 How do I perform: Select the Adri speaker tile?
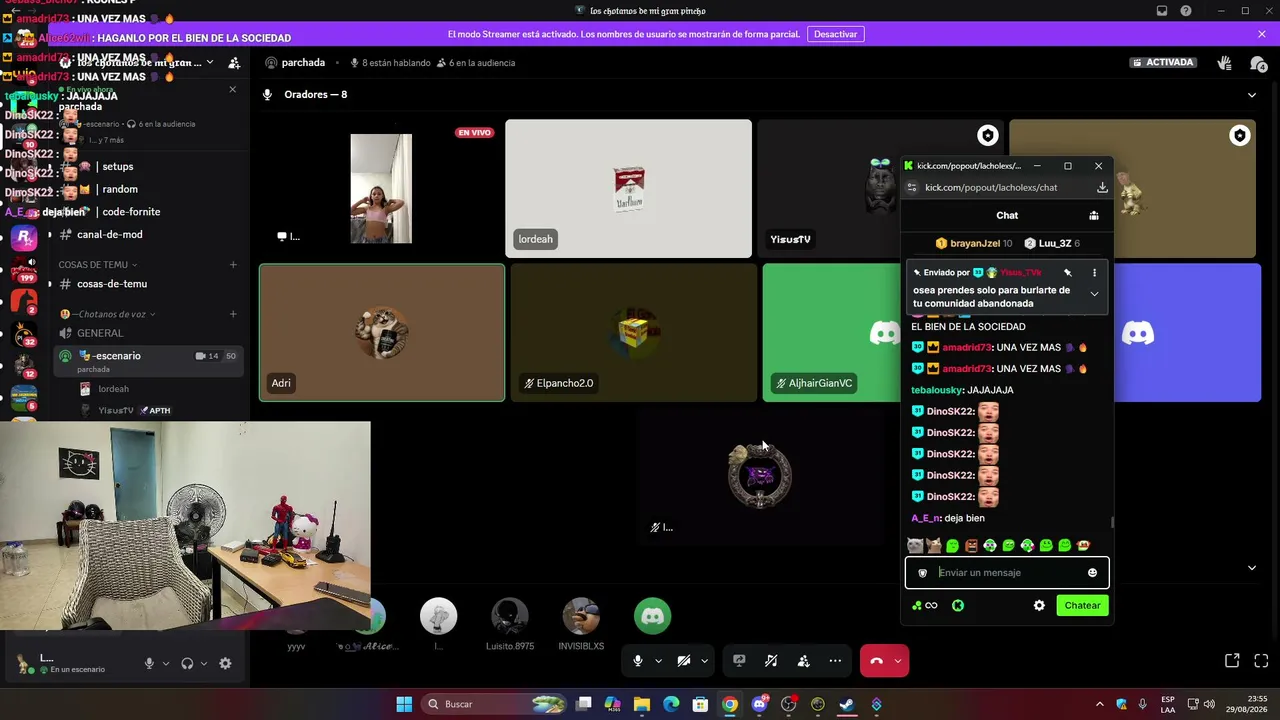(382, 333)
